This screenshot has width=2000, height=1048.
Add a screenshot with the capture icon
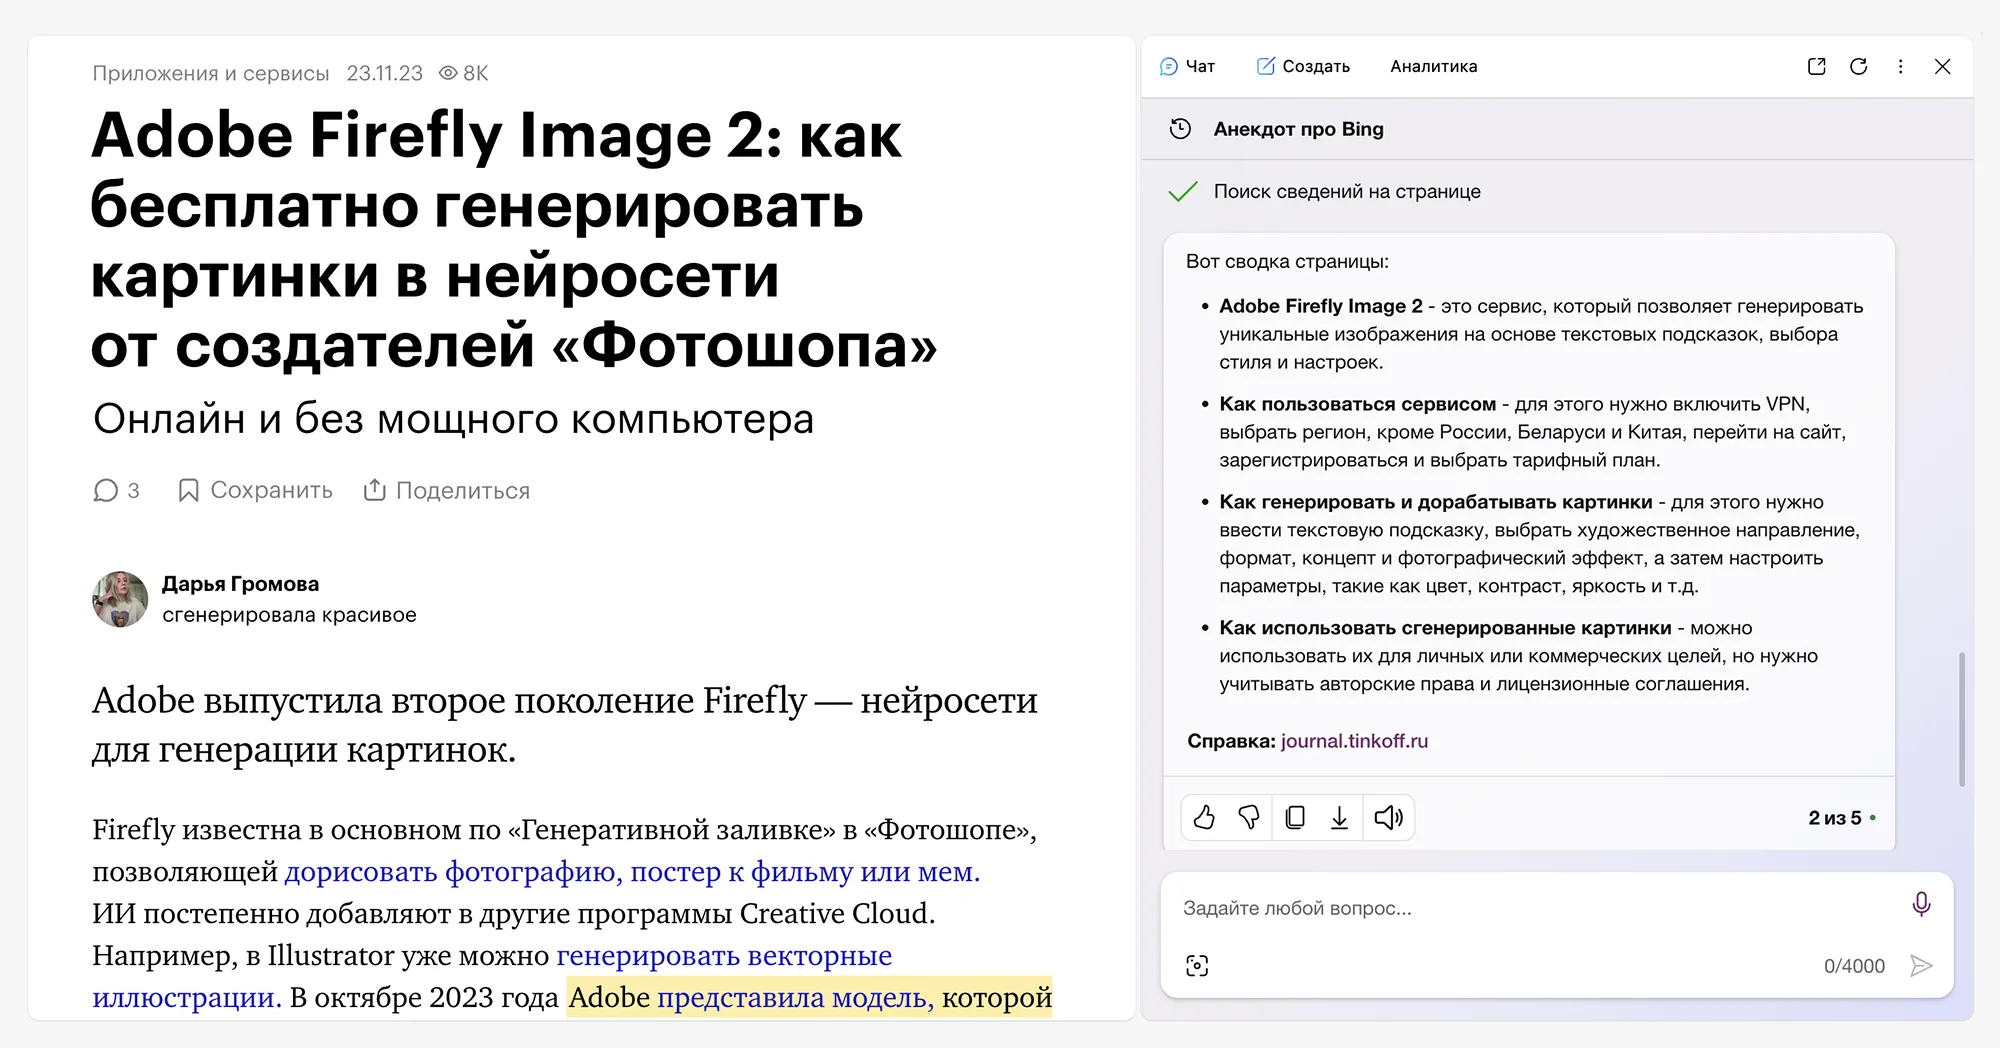[1197, 965]
